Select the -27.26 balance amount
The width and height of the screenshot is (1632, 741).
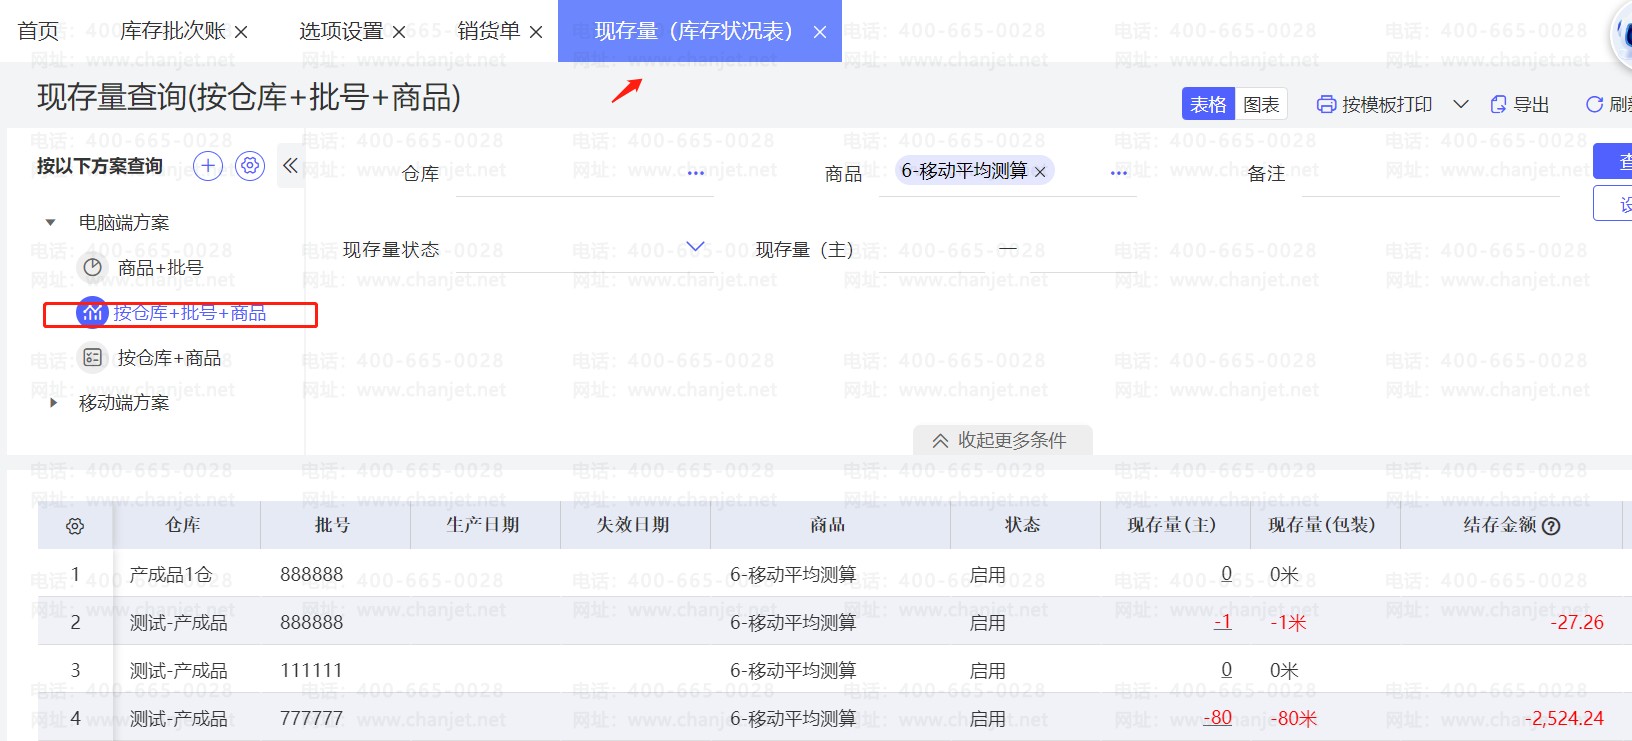1577,622
